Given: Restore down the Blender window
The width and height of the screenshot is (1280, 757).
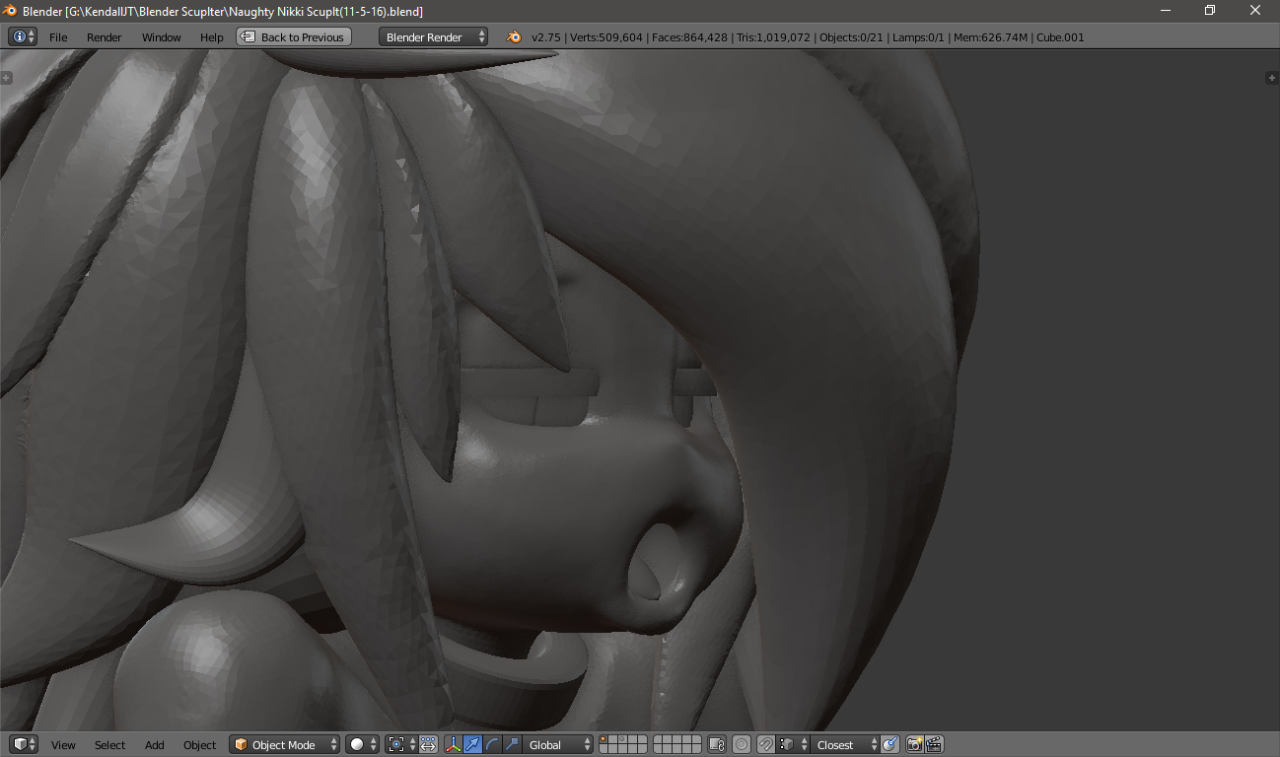Looking at the screenshot, I should click(x=1210, y=10).
